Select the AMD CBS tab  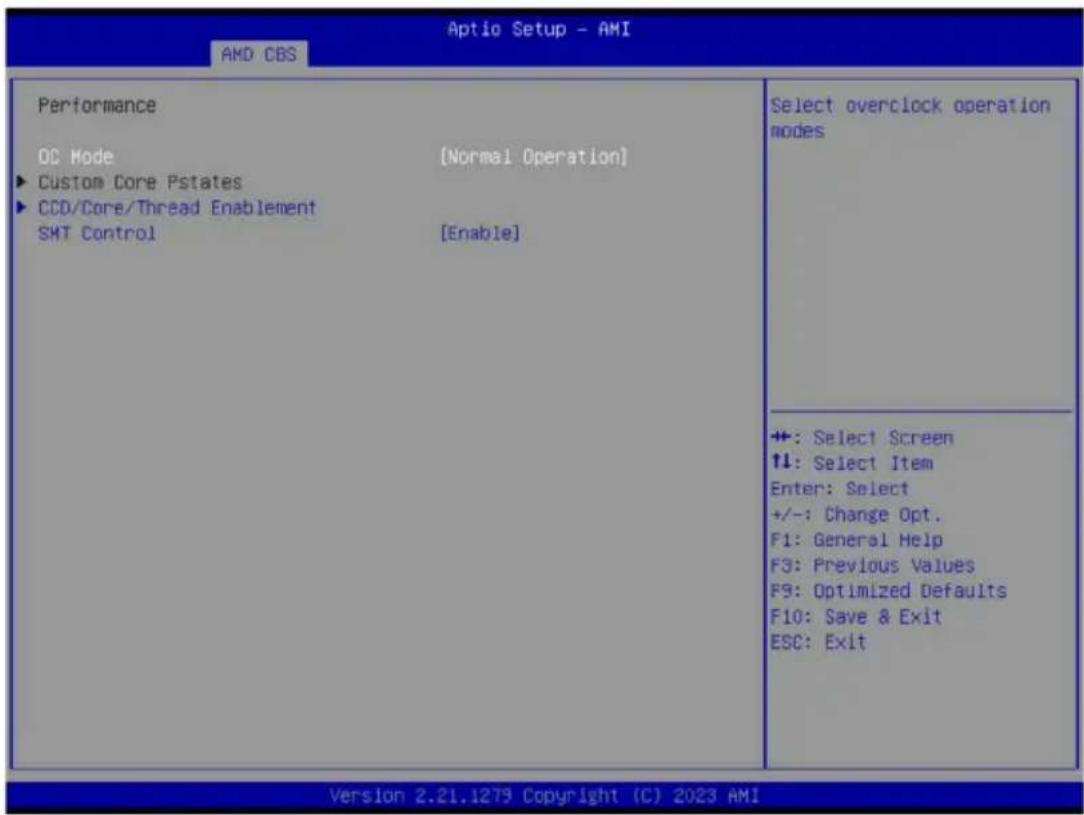[x=259, y=54]
